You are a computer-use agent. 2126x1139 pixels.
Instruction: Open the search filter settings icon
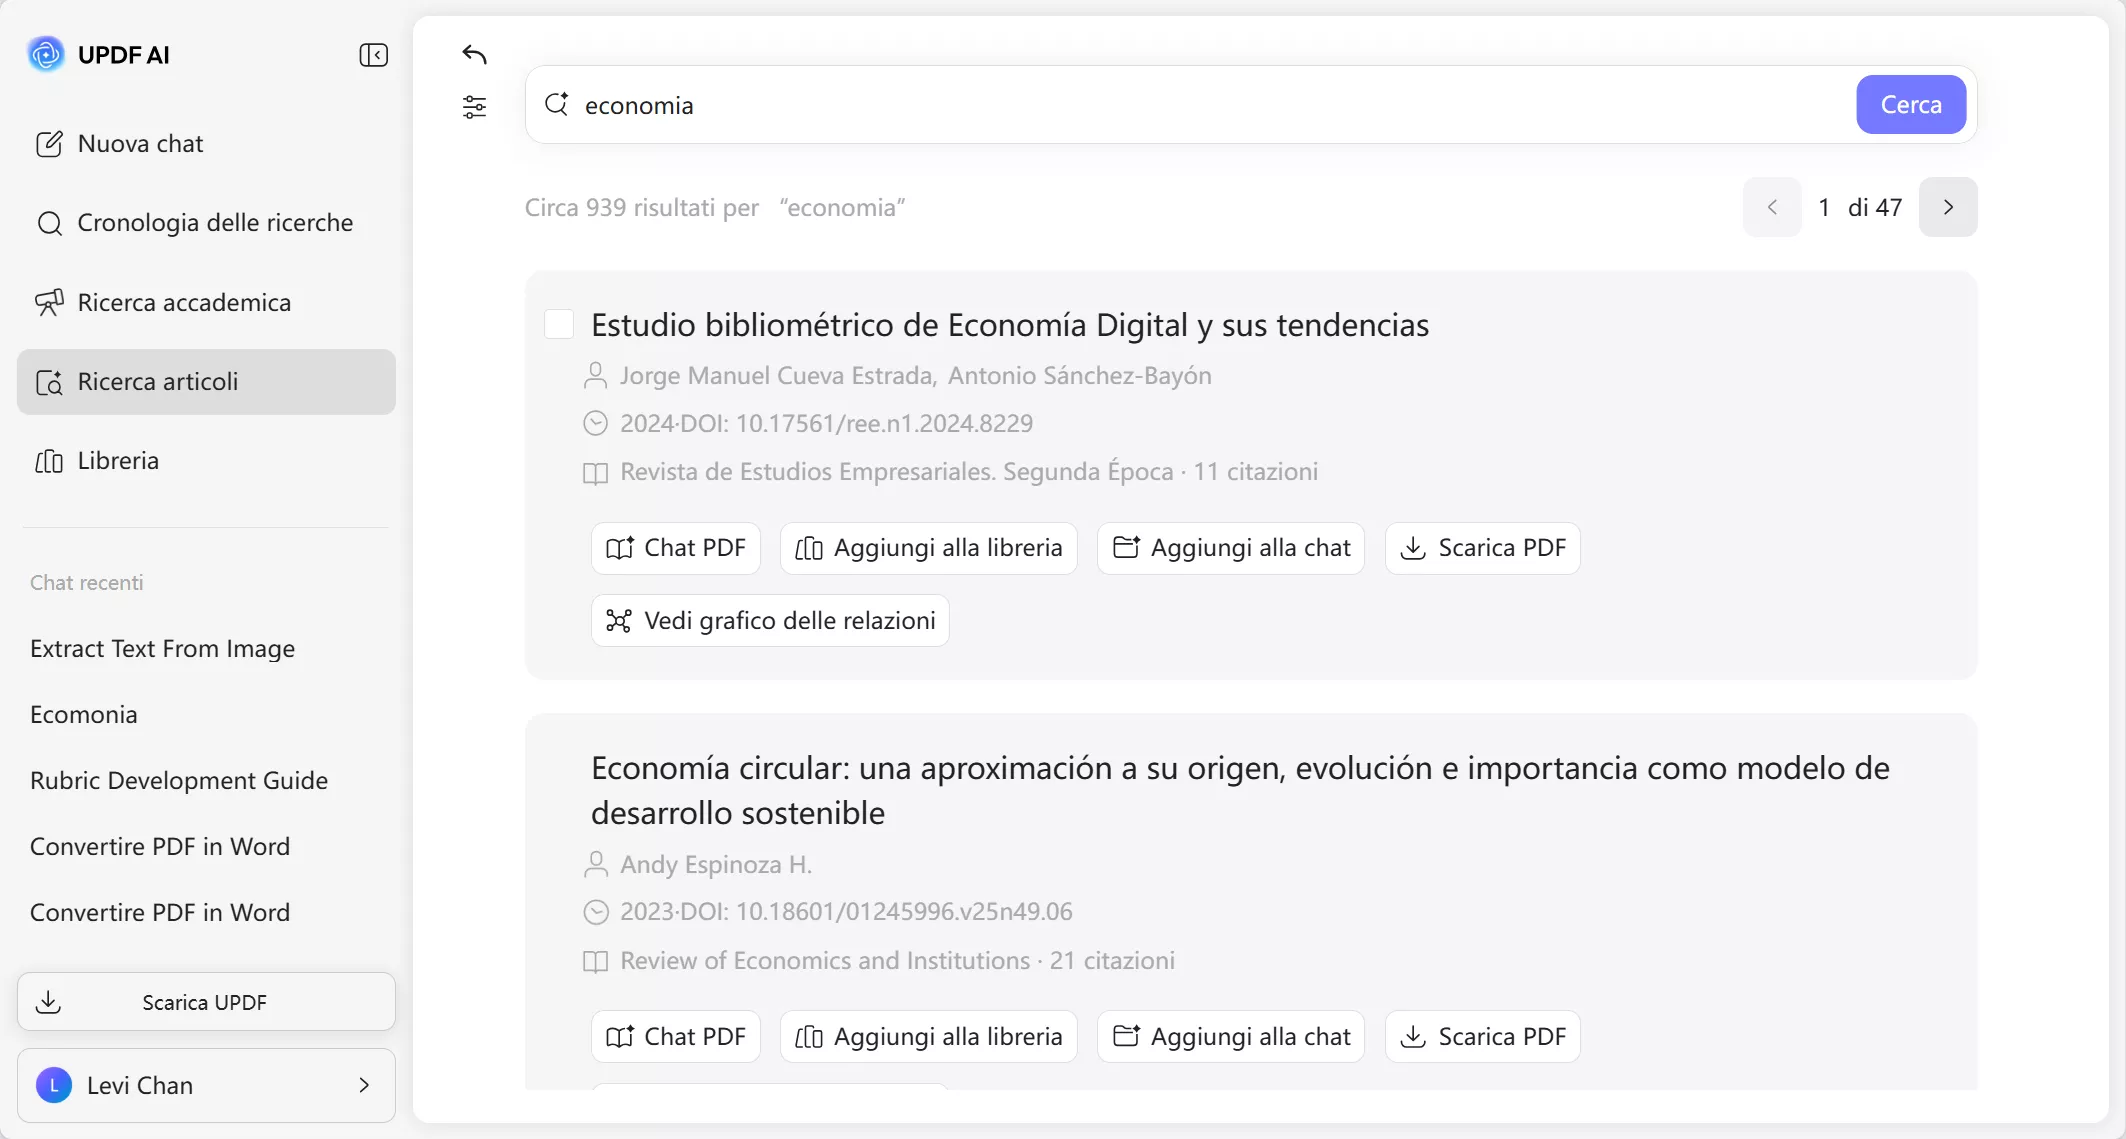474,106
